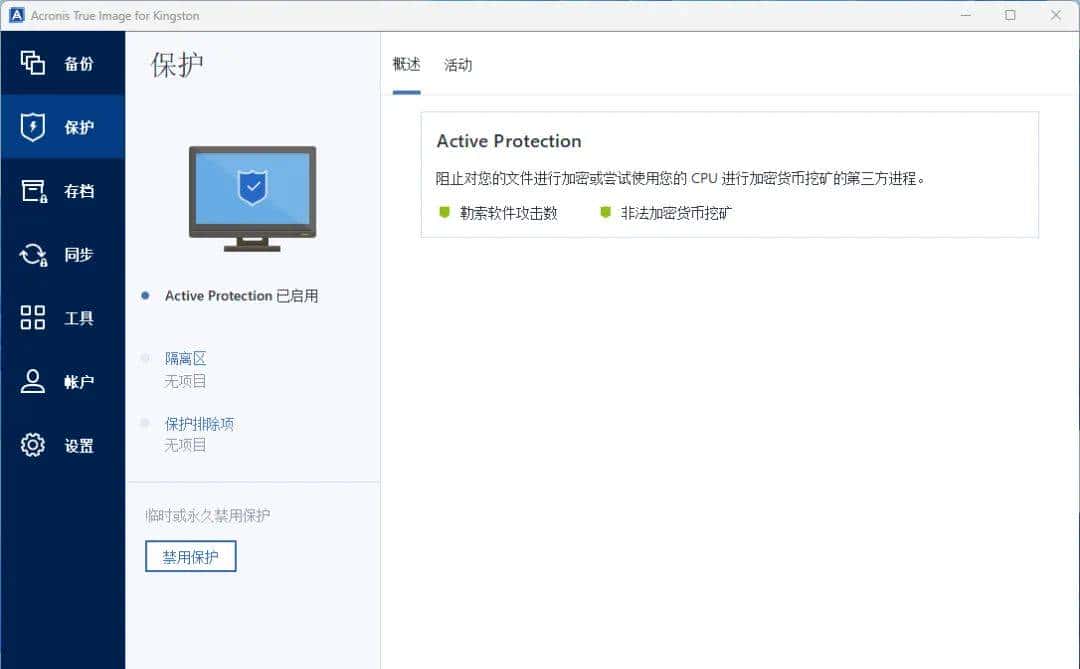This screenshot has width=1080, height=669.
Task: Click the blue status dot beside Active Protection
Action: click(x=147, y=296)
